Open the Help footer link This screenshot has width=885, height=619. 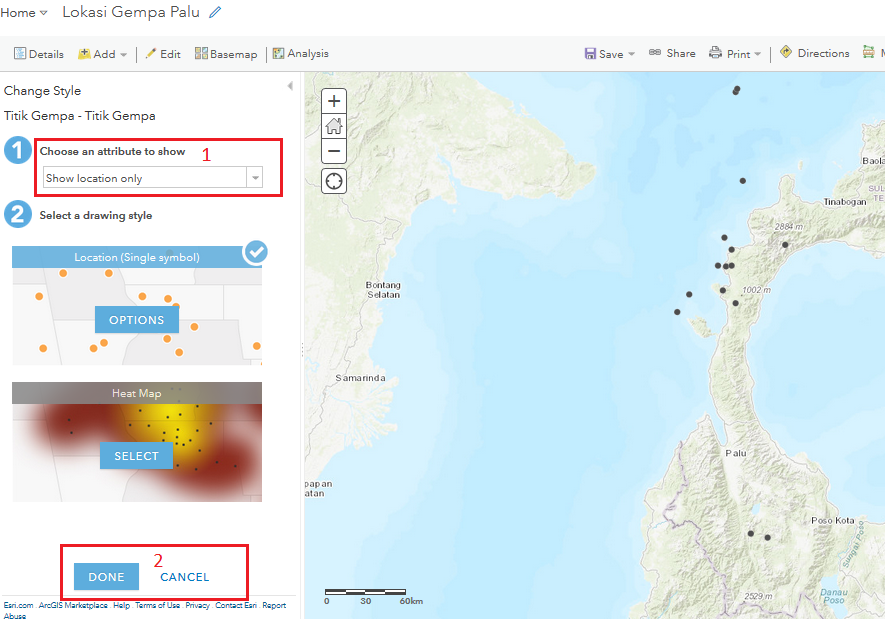(121, 605)
